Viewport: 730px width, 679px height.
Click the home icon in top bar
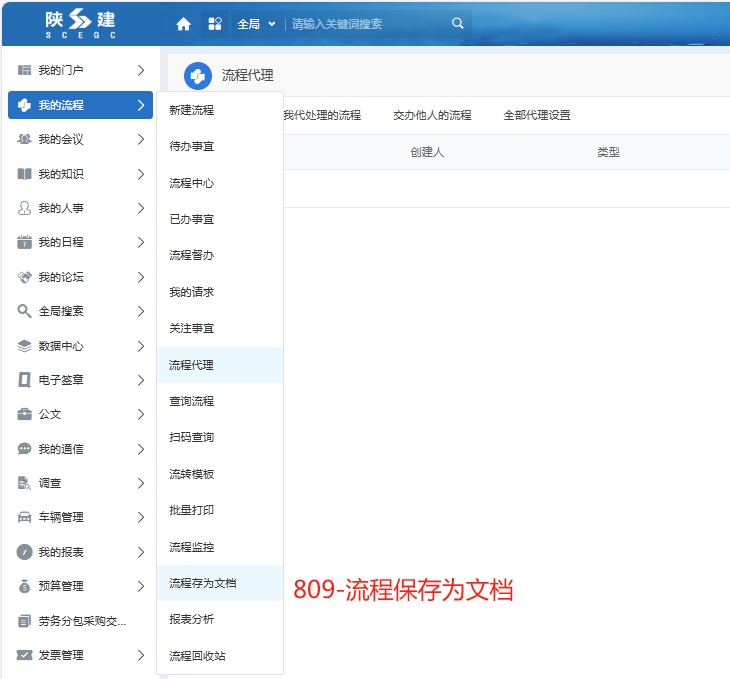(x=183, y=24)
